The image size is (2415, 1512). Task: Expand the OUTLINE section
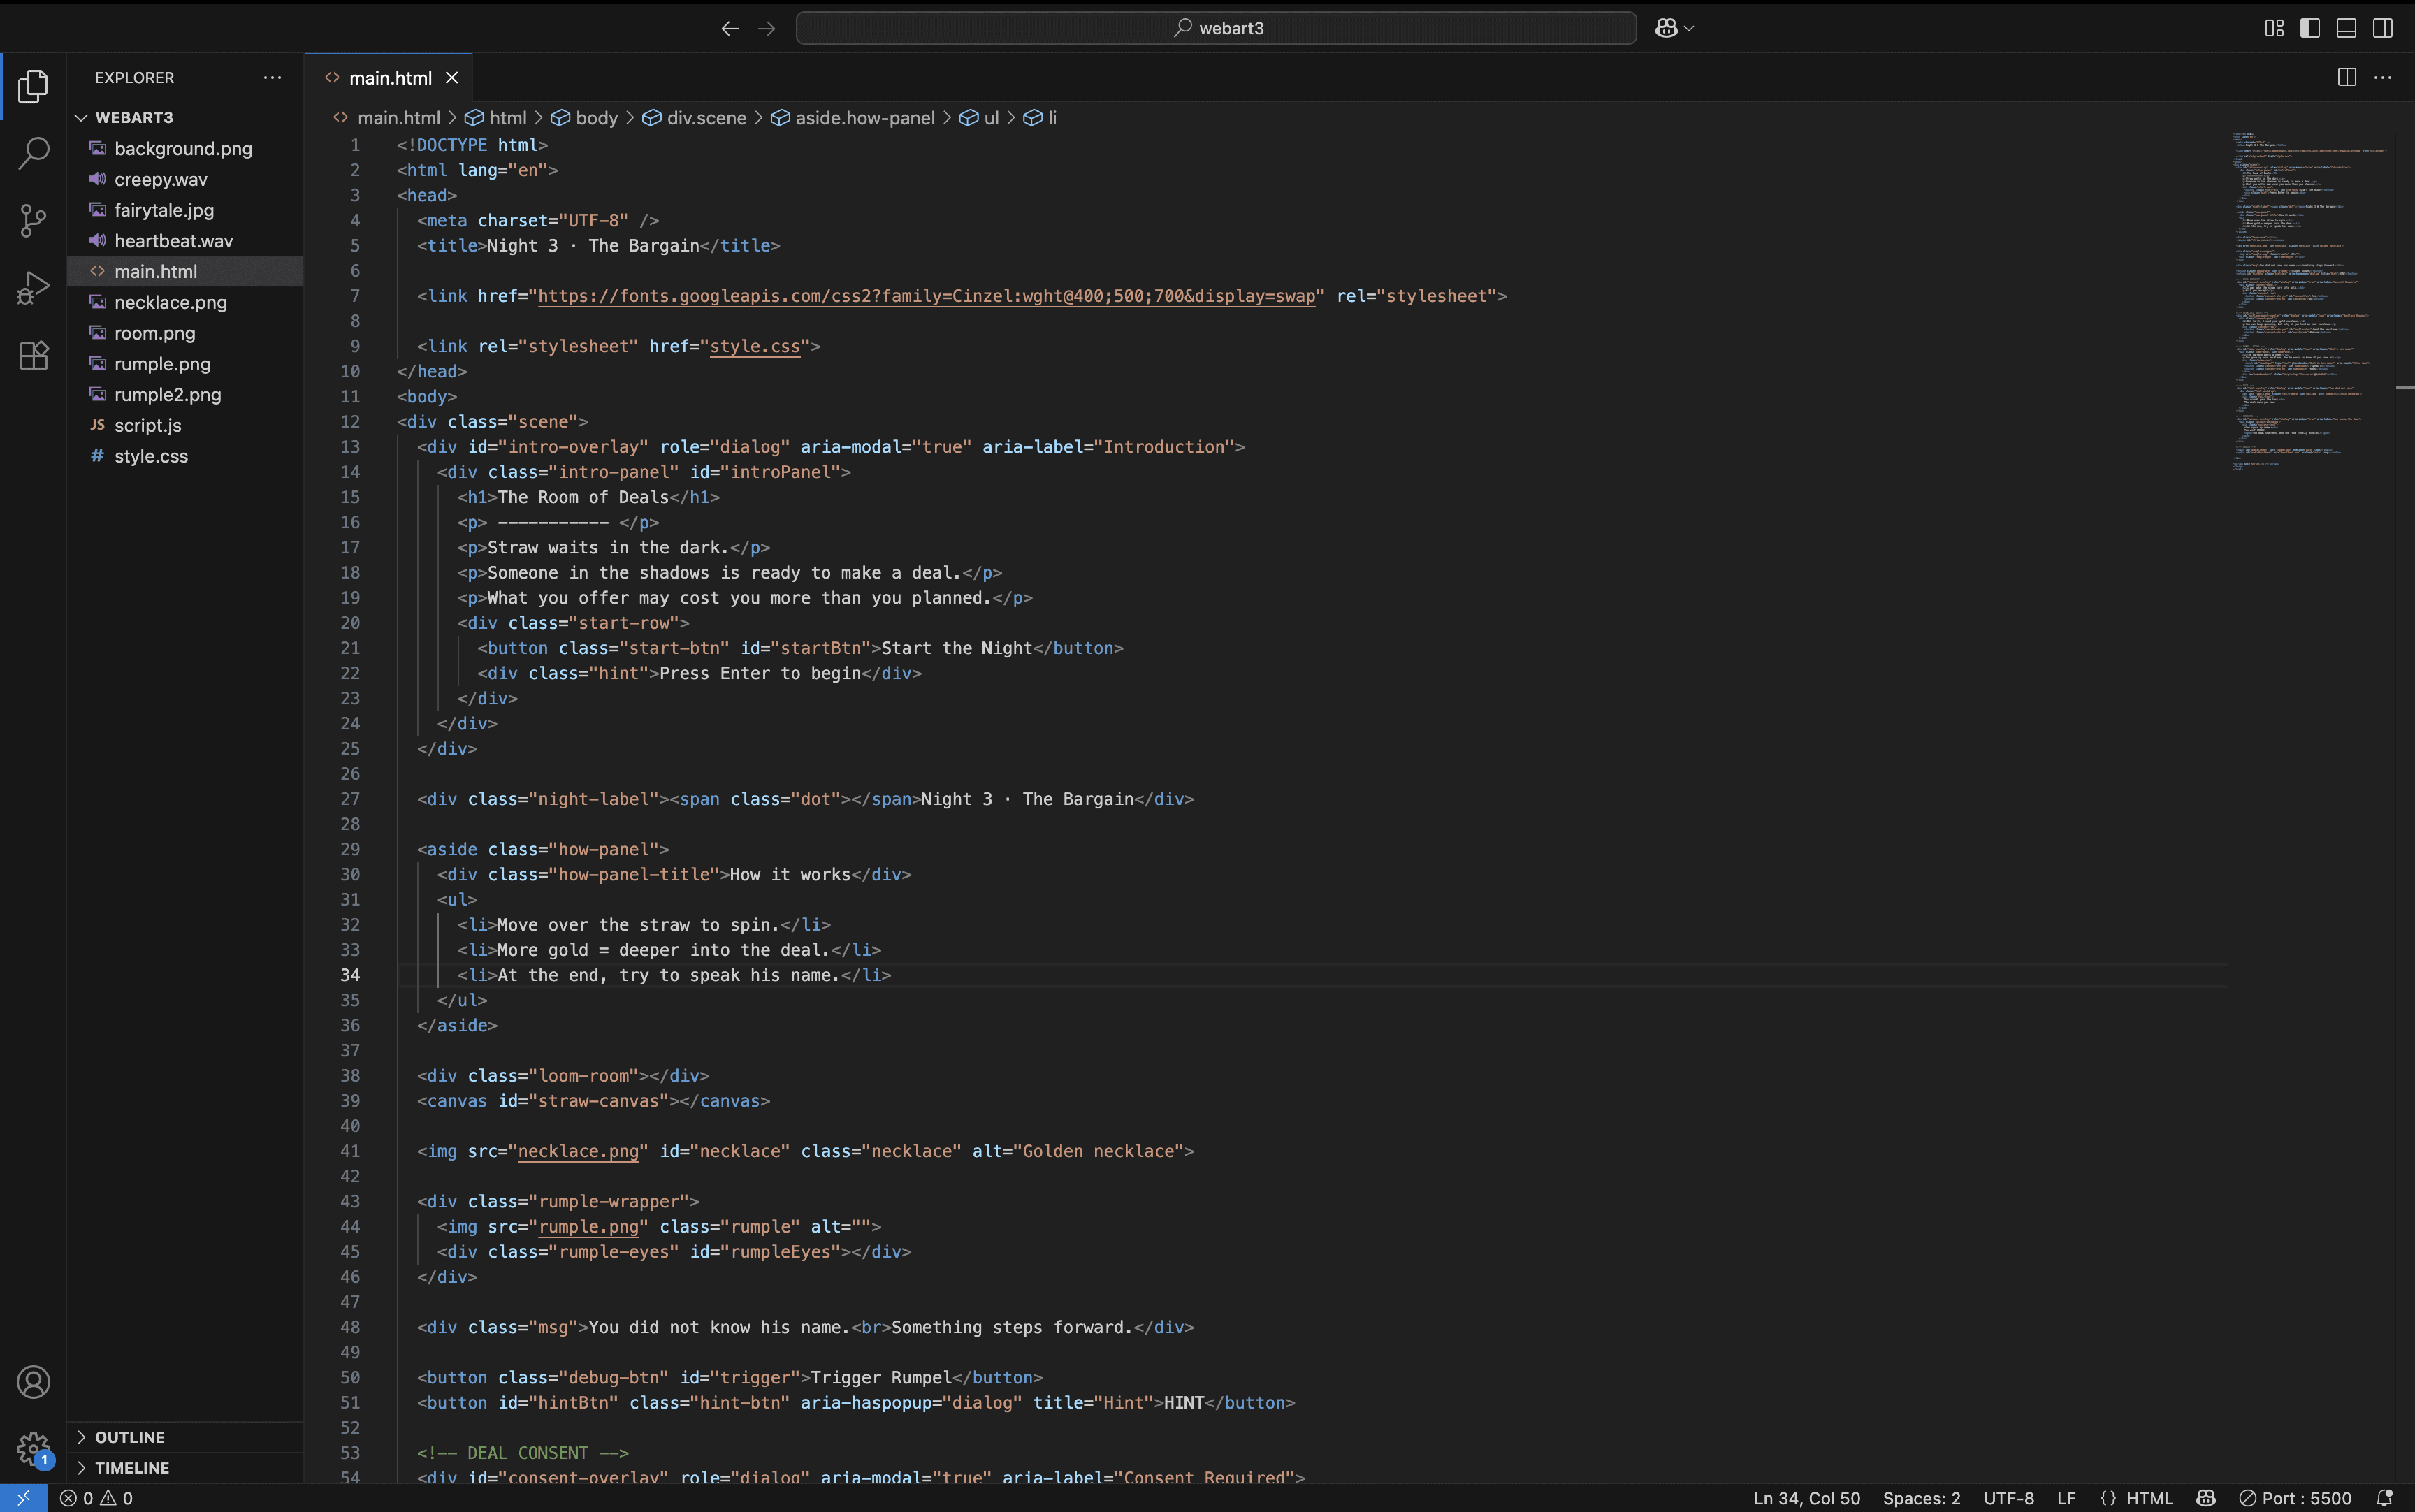pyautogui.click(x=129, y=1437)
